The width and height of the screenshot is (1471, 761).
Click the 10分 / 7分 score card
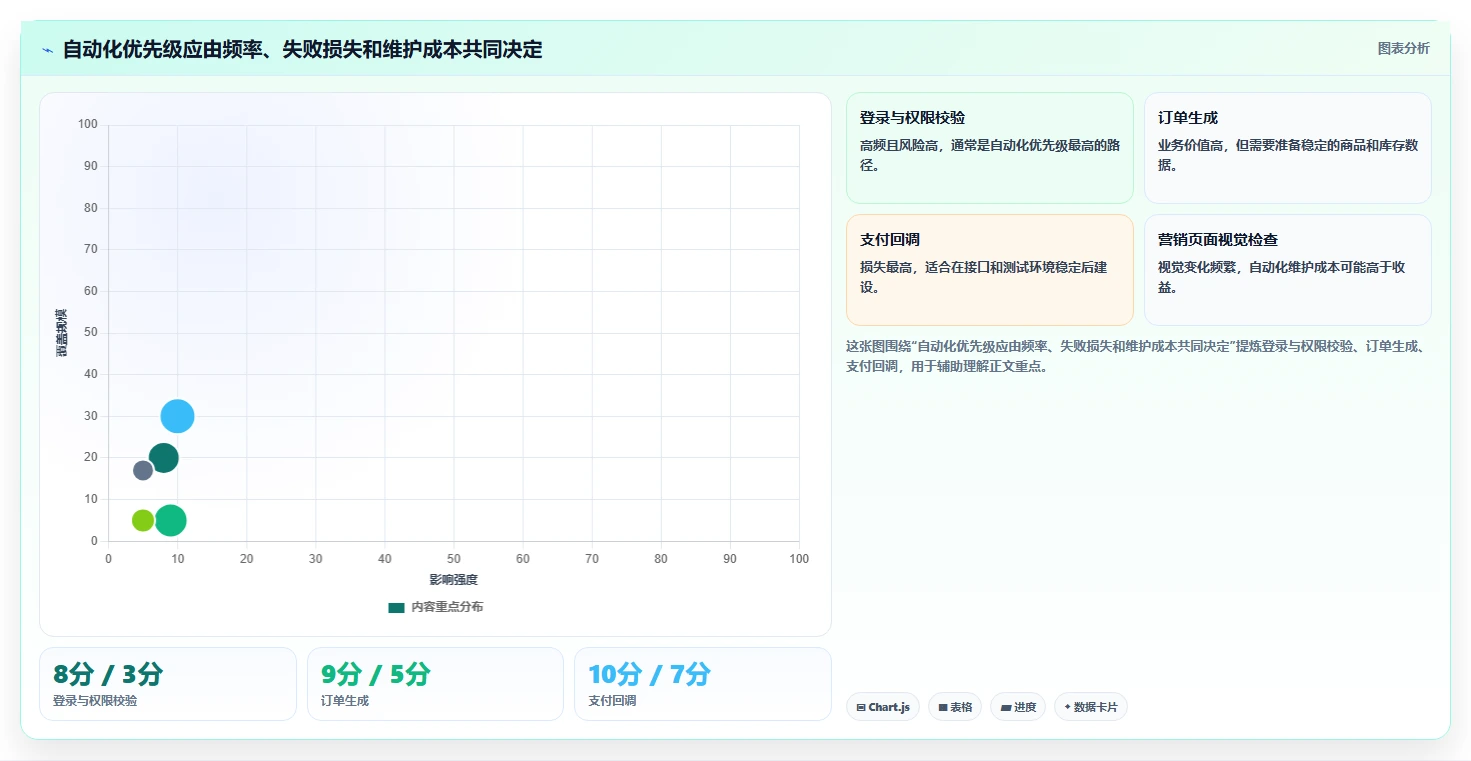tap(703, 684)
